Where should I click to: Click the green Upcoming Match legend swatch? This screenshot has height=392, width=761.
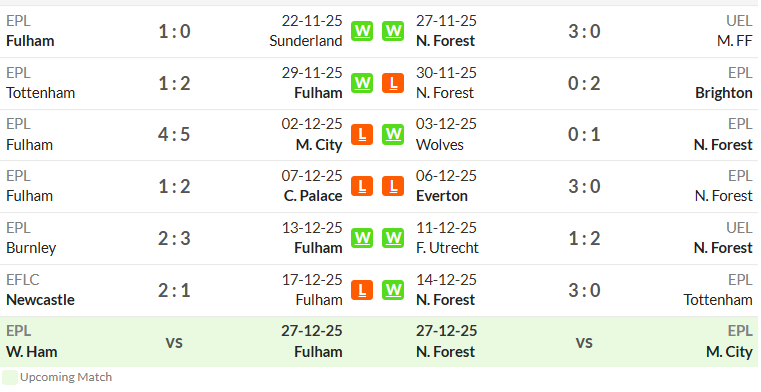[10, 377]
